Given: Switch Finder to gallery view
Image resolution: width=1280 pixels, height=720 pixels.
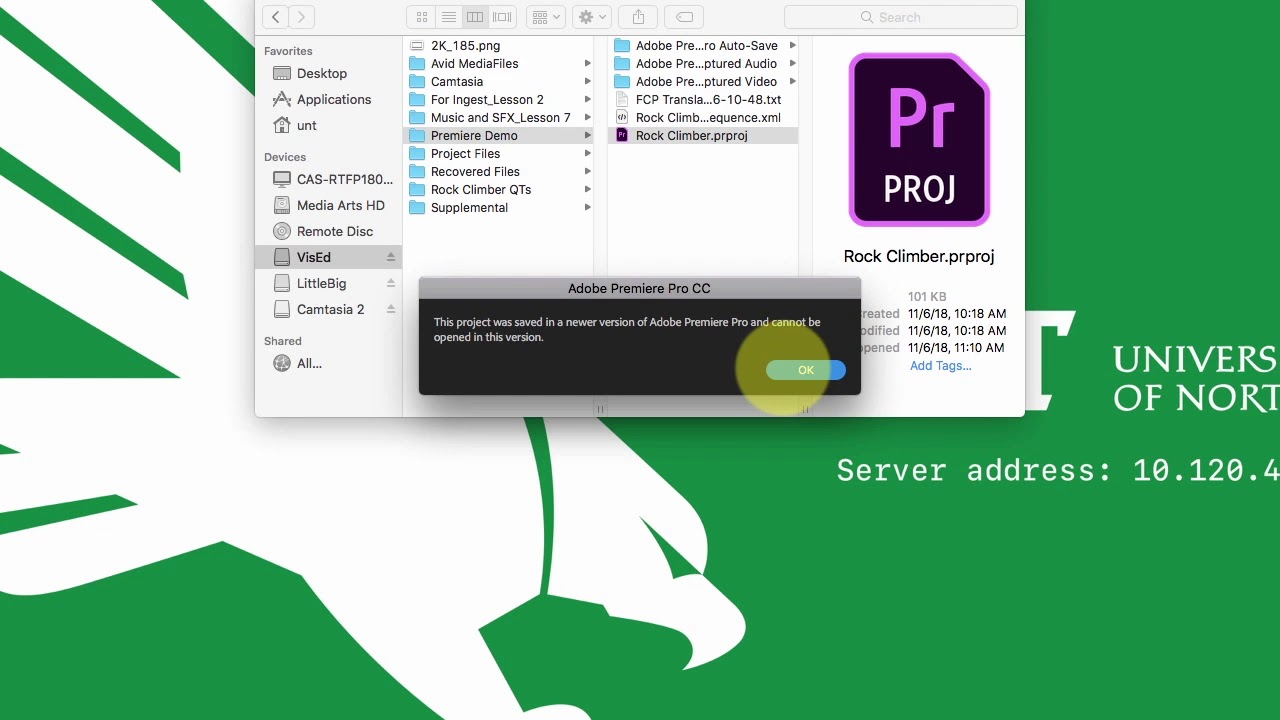Looking at the screenshot, I should 502,17.
